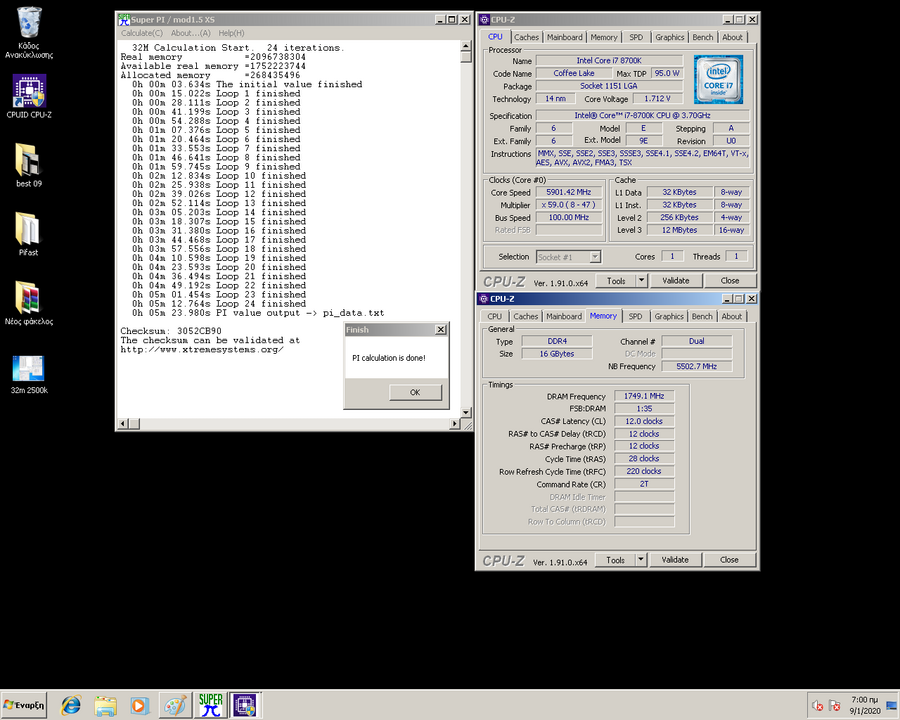Open SPD tab in lower CPU-Z window

[x=635, y=316]
